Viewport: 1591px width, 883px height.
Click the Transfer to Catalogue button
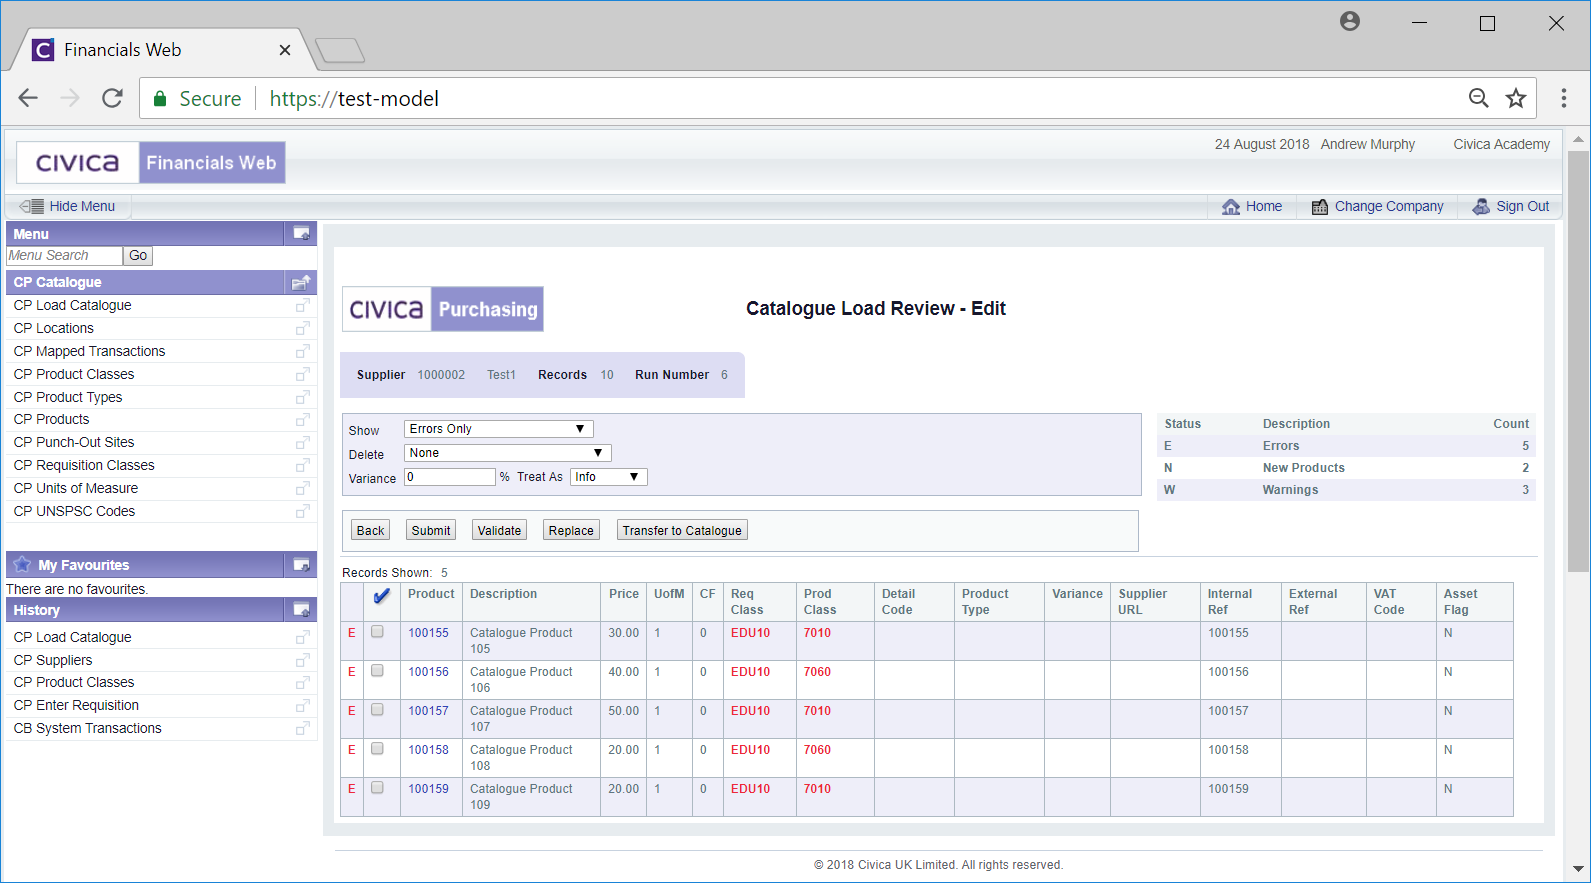pos(682,530)
